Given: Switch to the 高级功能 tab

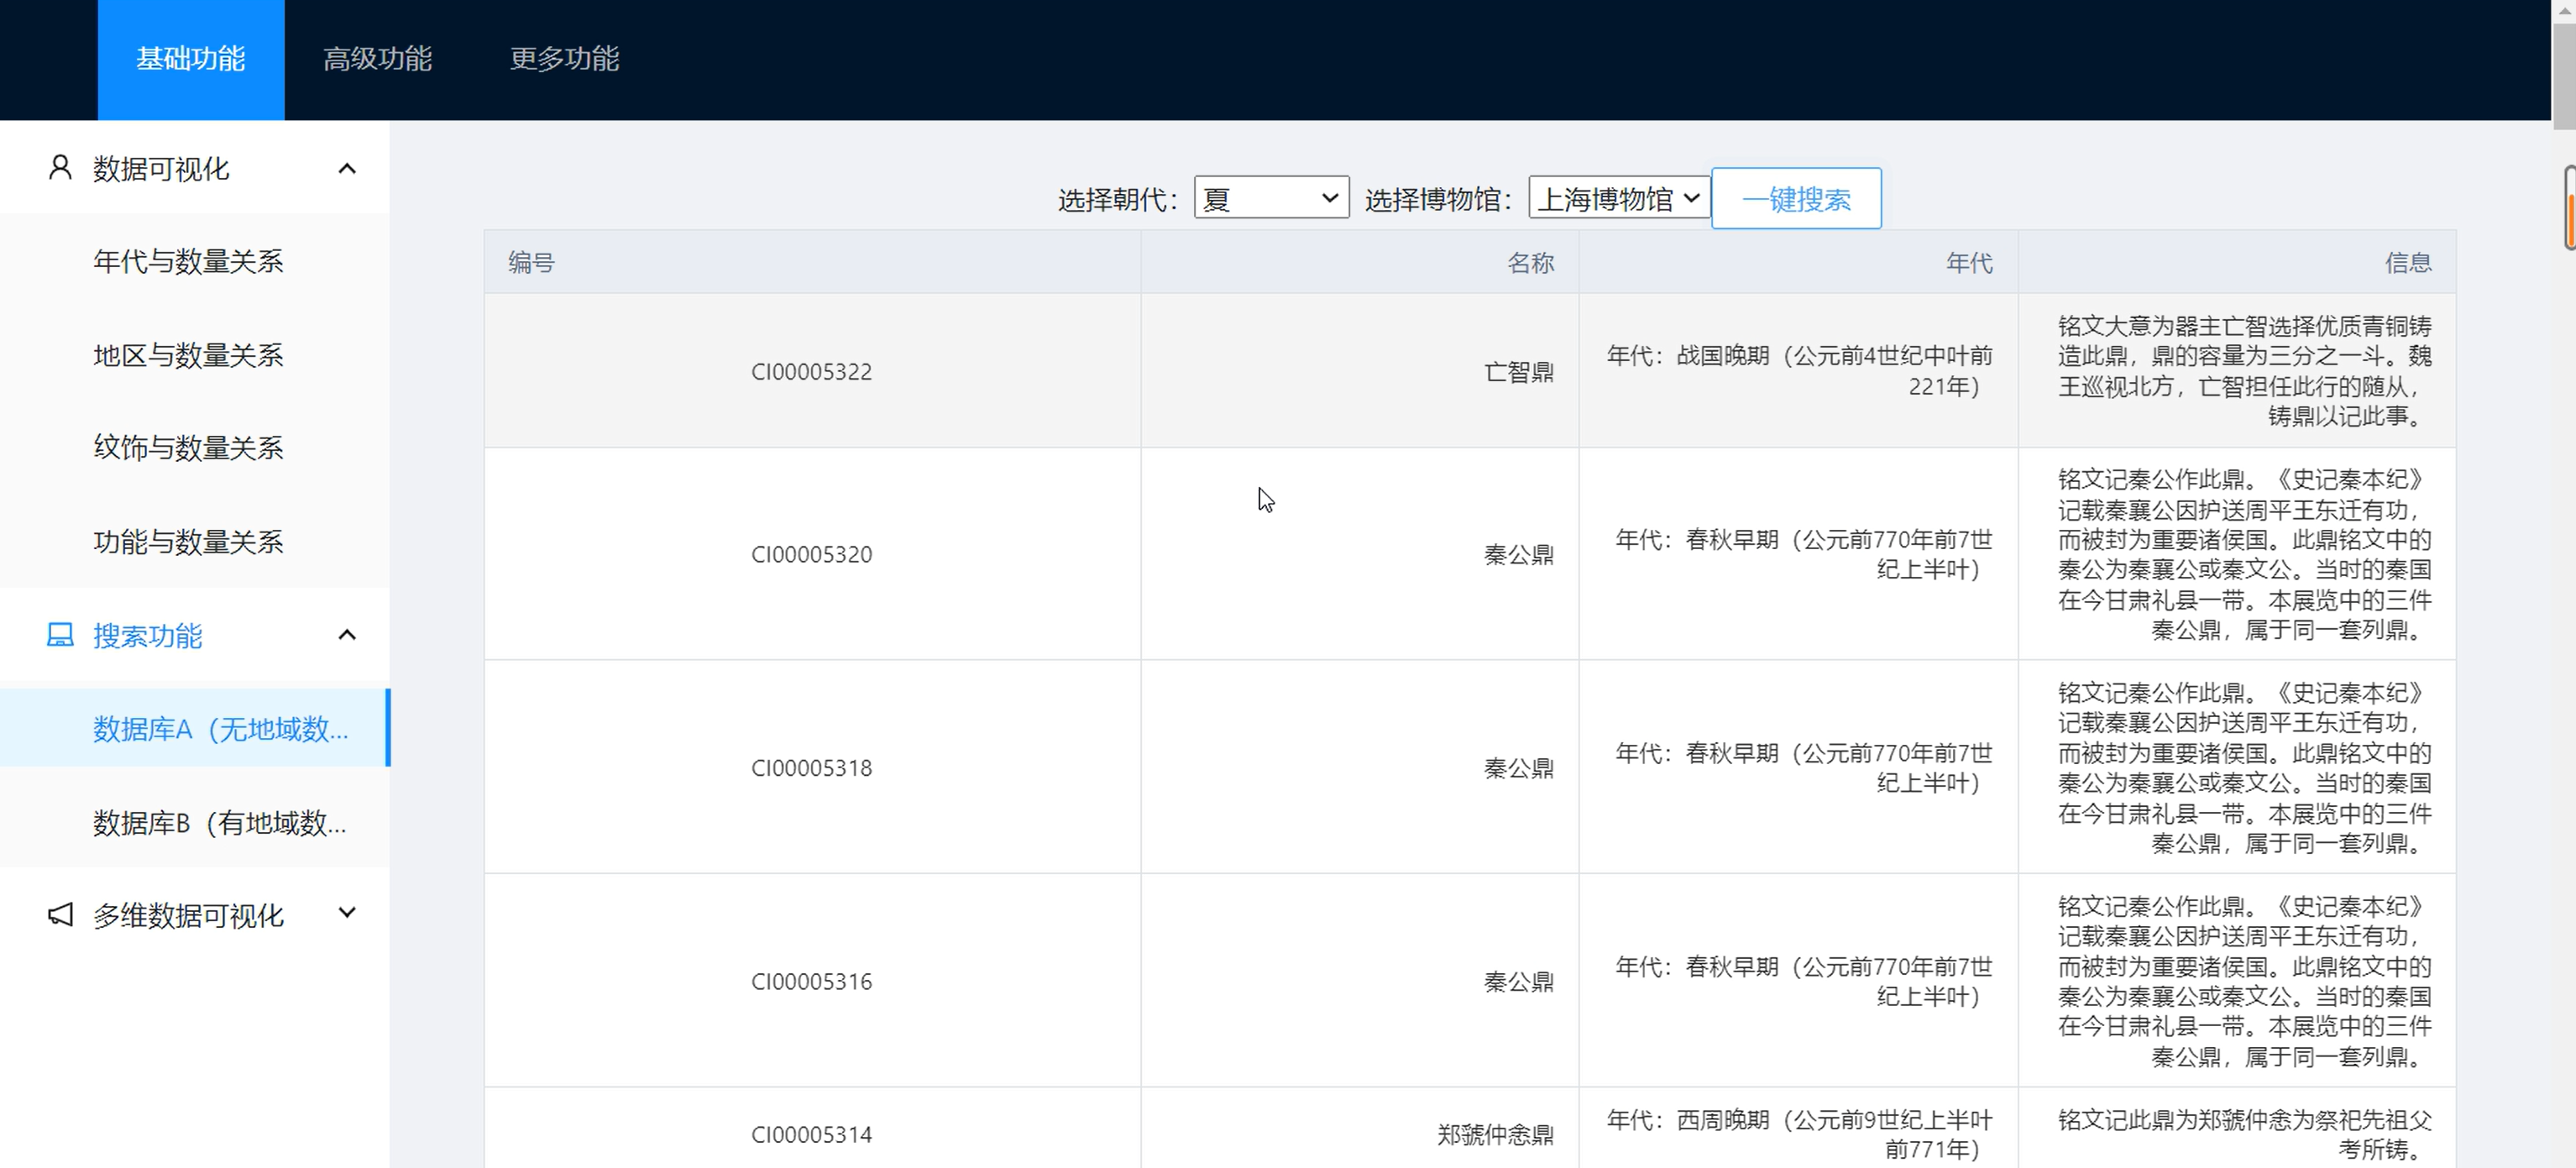Looking at the screenshot, I should [x=377, y=59].
